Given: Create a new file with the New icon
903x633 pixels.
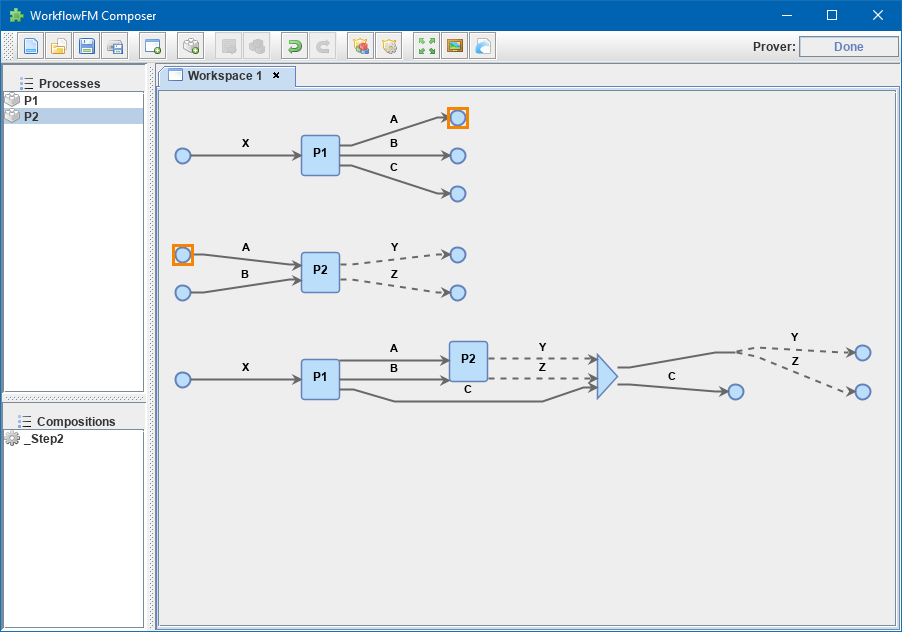Looking at the screenshot, I should 30,46.
